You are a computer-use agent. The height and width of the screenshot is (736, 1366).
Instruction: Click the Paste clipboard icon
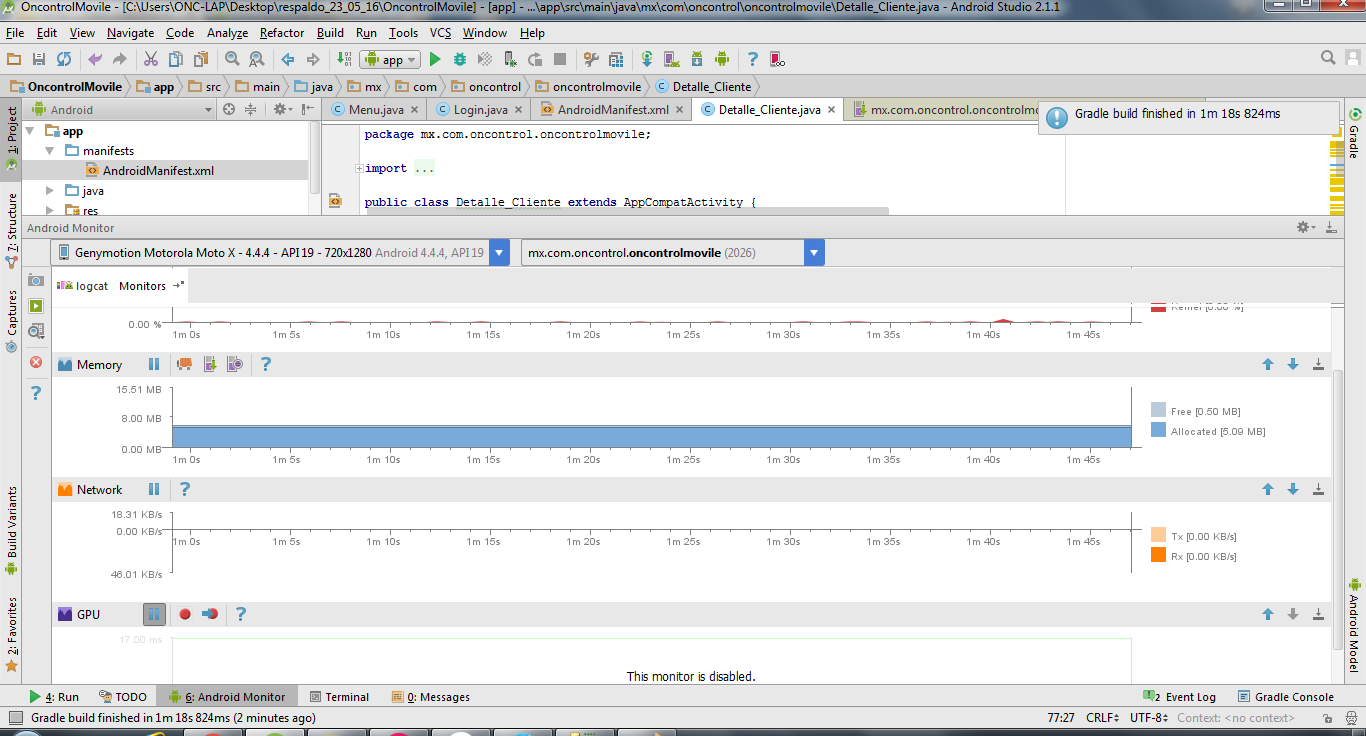coord(201,60)
